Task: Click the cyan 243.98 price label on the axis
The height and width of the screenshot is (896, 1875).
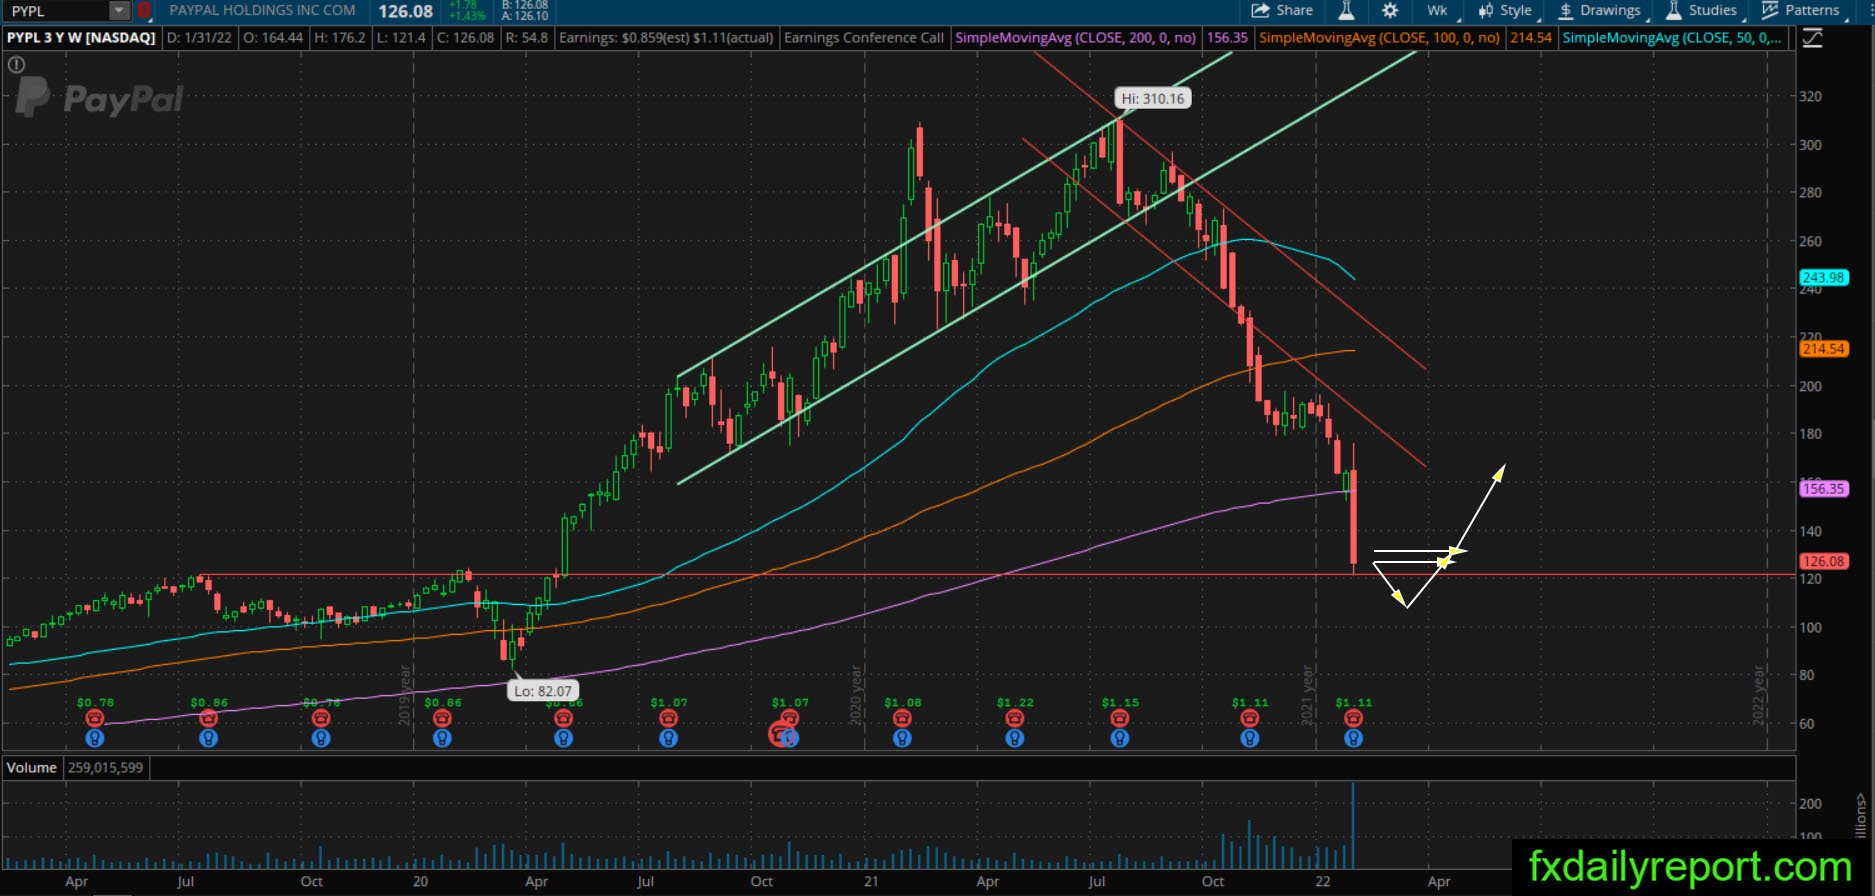Action: 1823,278
